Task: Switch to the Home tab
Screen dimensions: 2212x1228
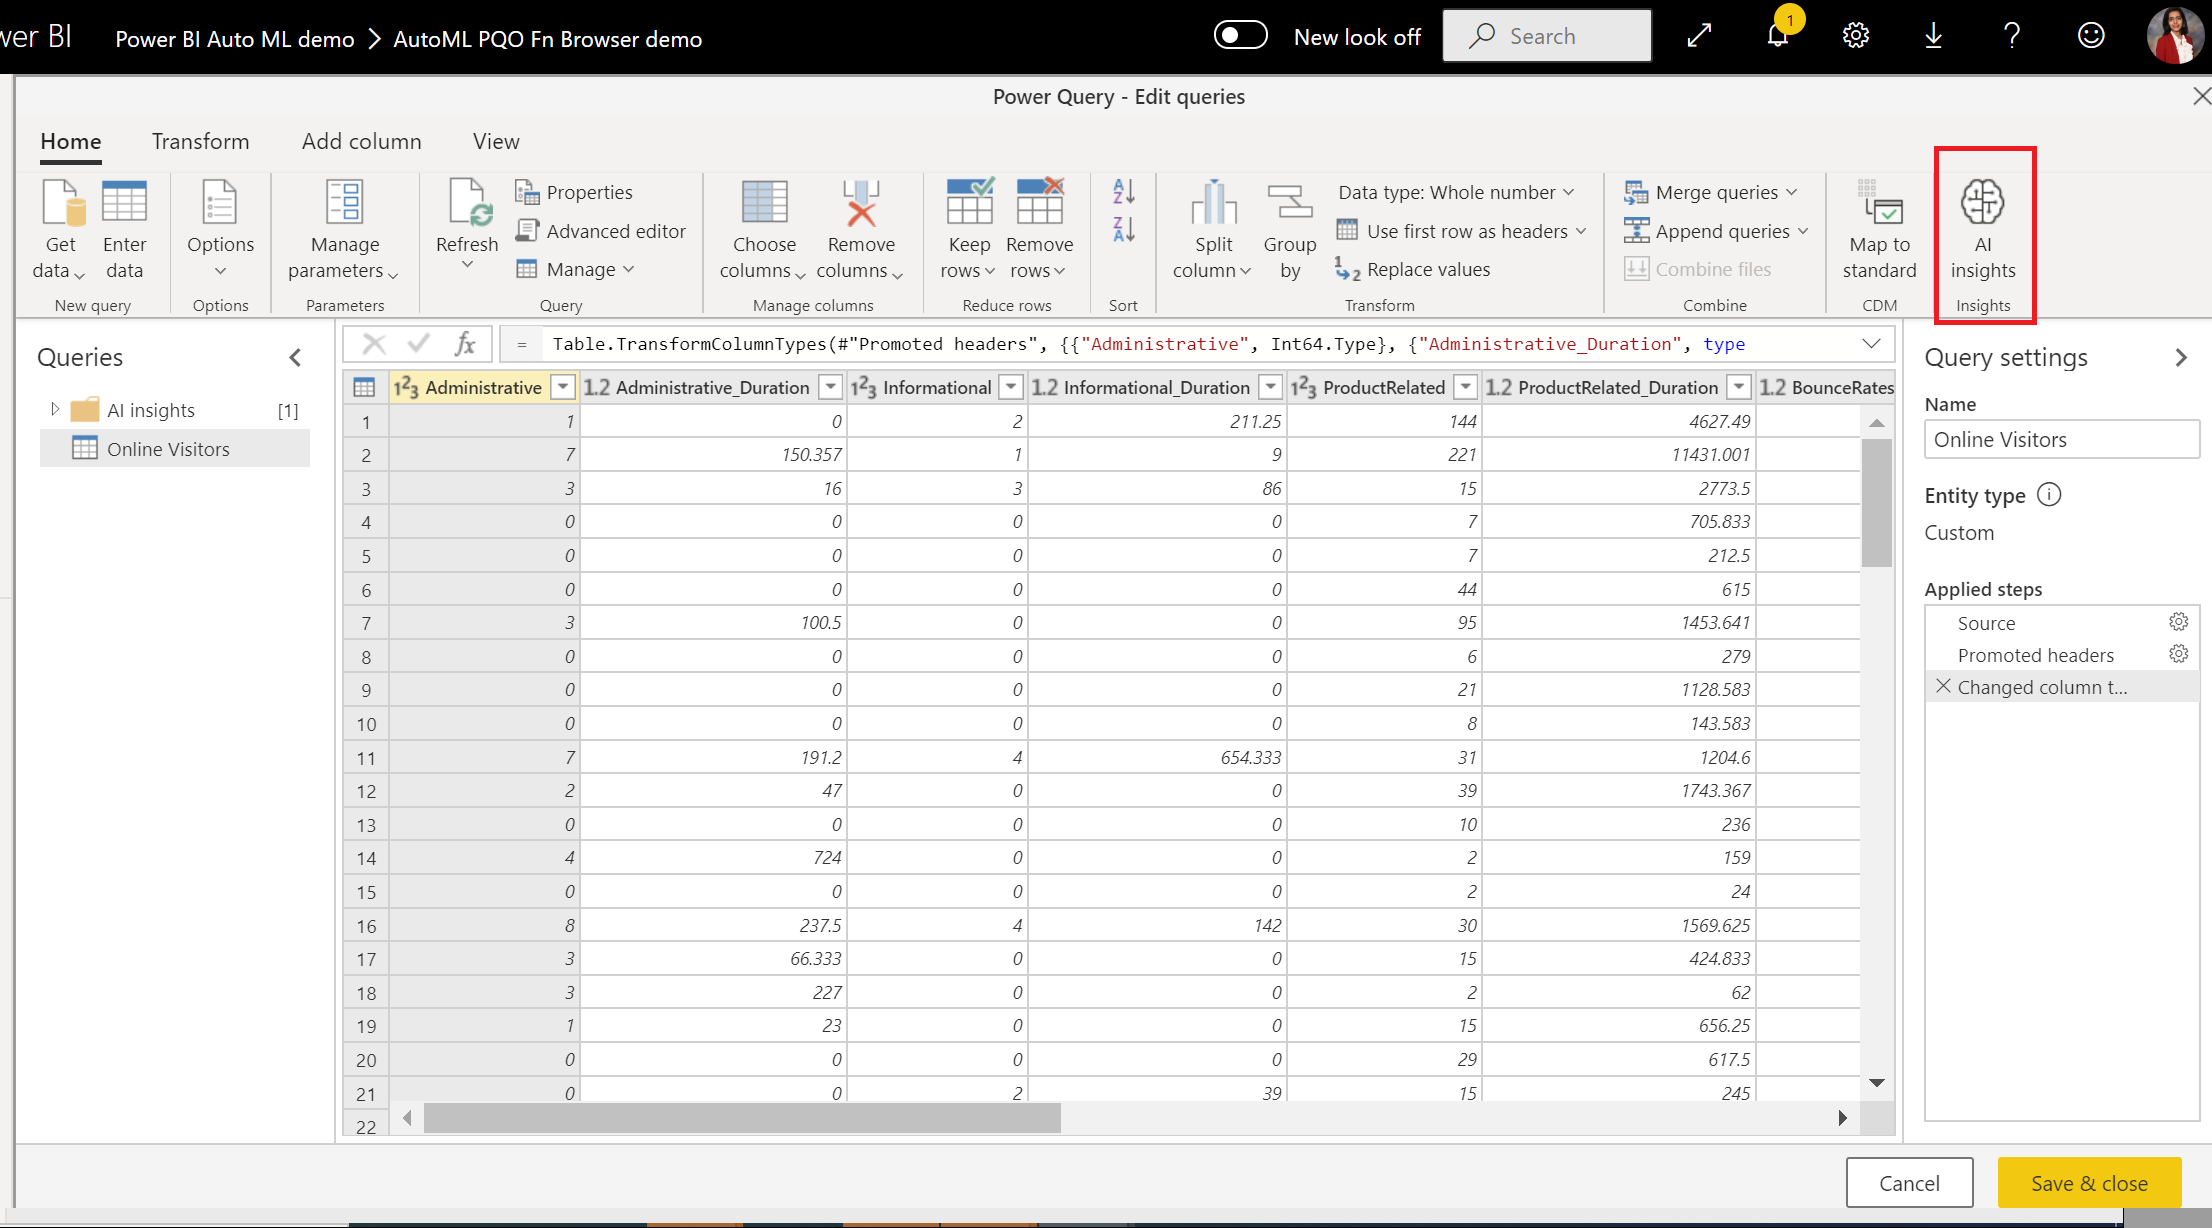Action: coord(71,142)
